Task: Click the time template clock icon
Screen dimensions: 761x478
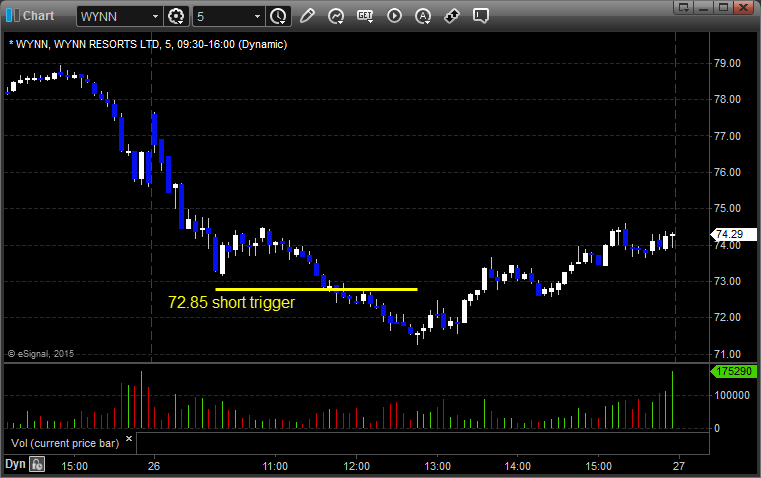Action: pyautogui.click(x=278, y=16)
